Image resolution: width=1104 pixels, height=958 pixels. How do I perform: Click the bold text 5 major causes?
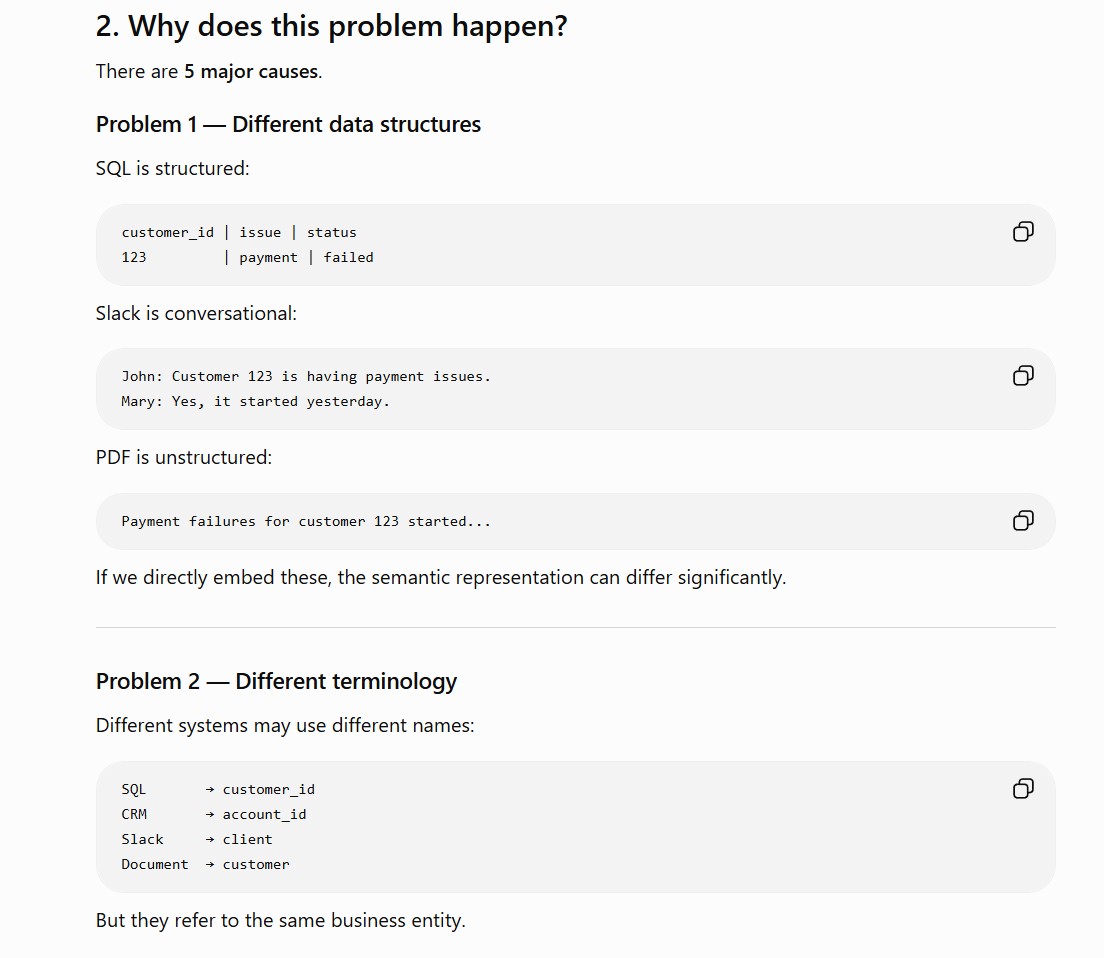pyautogui.click(x=251, y=72)
